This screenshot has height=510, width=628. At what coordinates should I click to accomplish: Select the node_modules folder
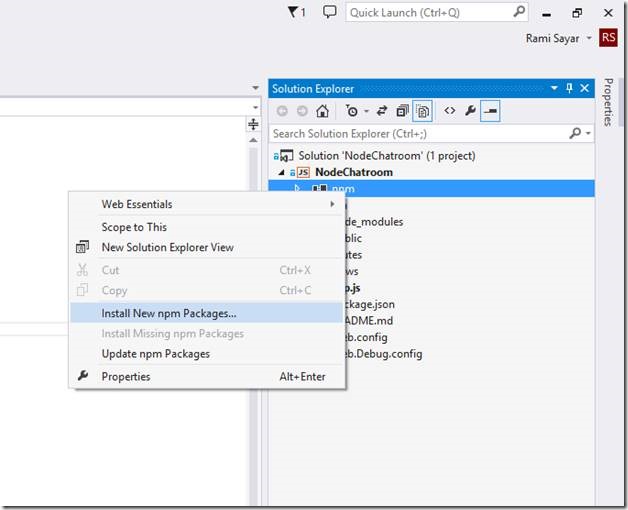(x=374, y=222)
